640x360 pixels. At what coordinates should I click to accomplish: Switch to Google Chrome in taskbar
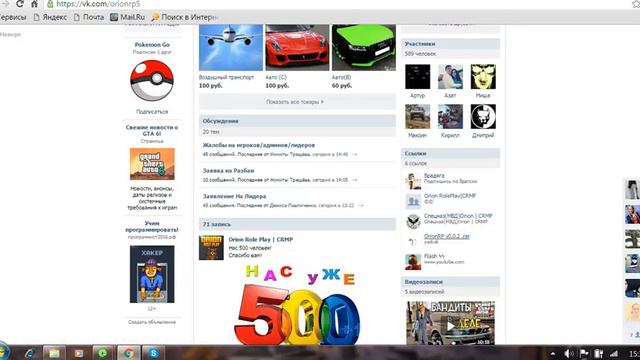pyautogui.click(x=129, y=353)
